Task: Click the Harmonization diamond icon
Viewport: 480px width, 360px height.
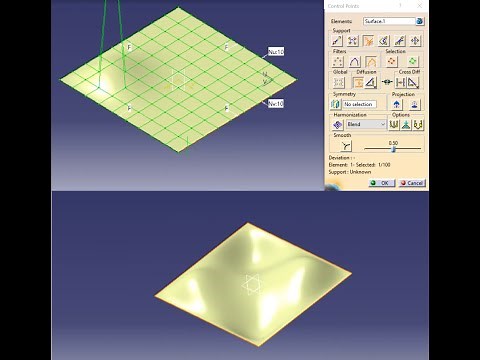Action: (338, 125)
